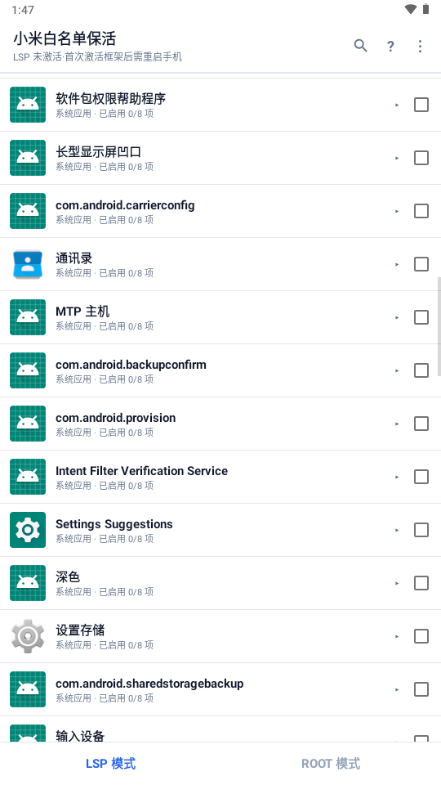Click the vertical scrollbar thumb

tap(439, 325)
